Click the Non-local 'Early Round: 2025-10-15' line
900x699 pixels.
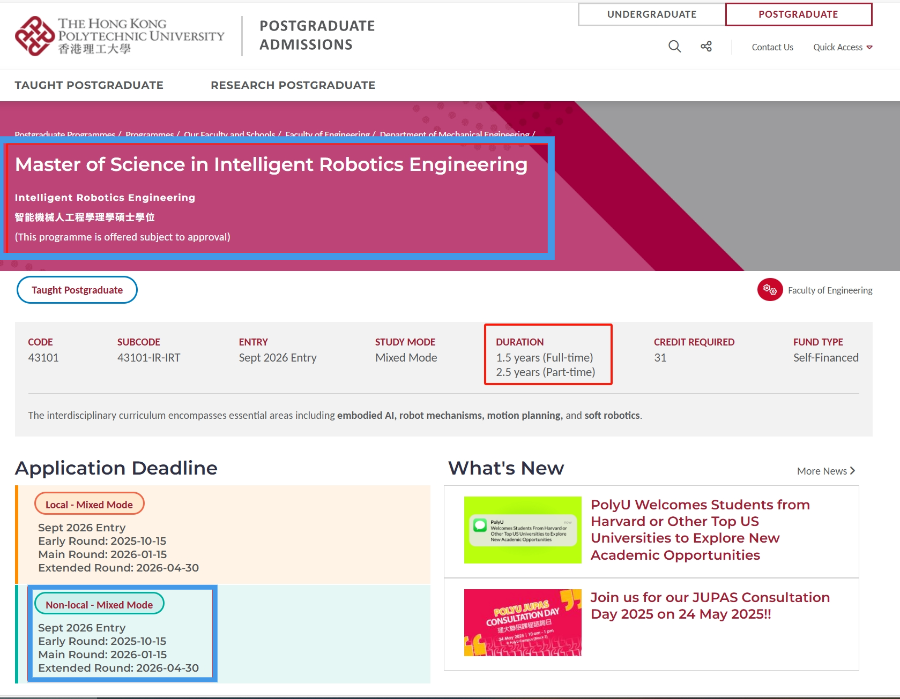point(102,641)
